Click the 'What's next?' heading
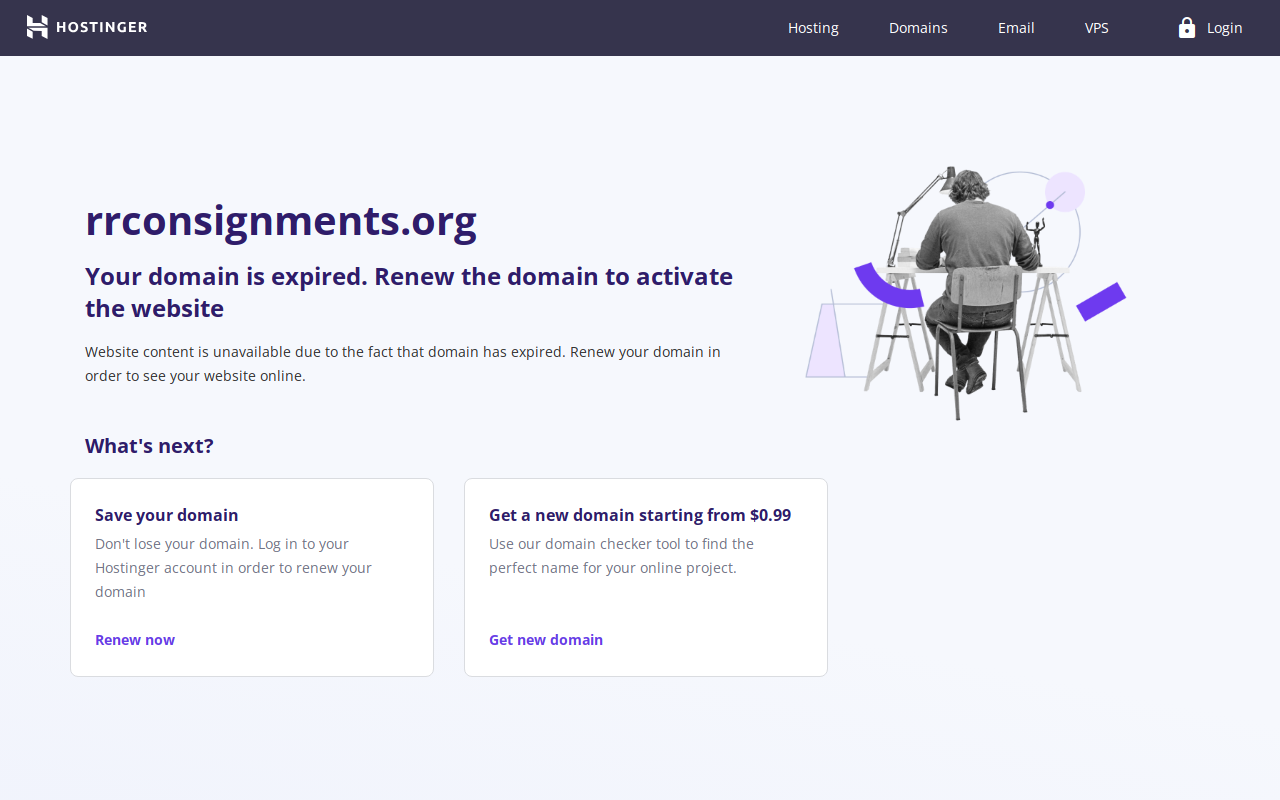Viewport: 1280px width, 800px height. click(149, 446)
